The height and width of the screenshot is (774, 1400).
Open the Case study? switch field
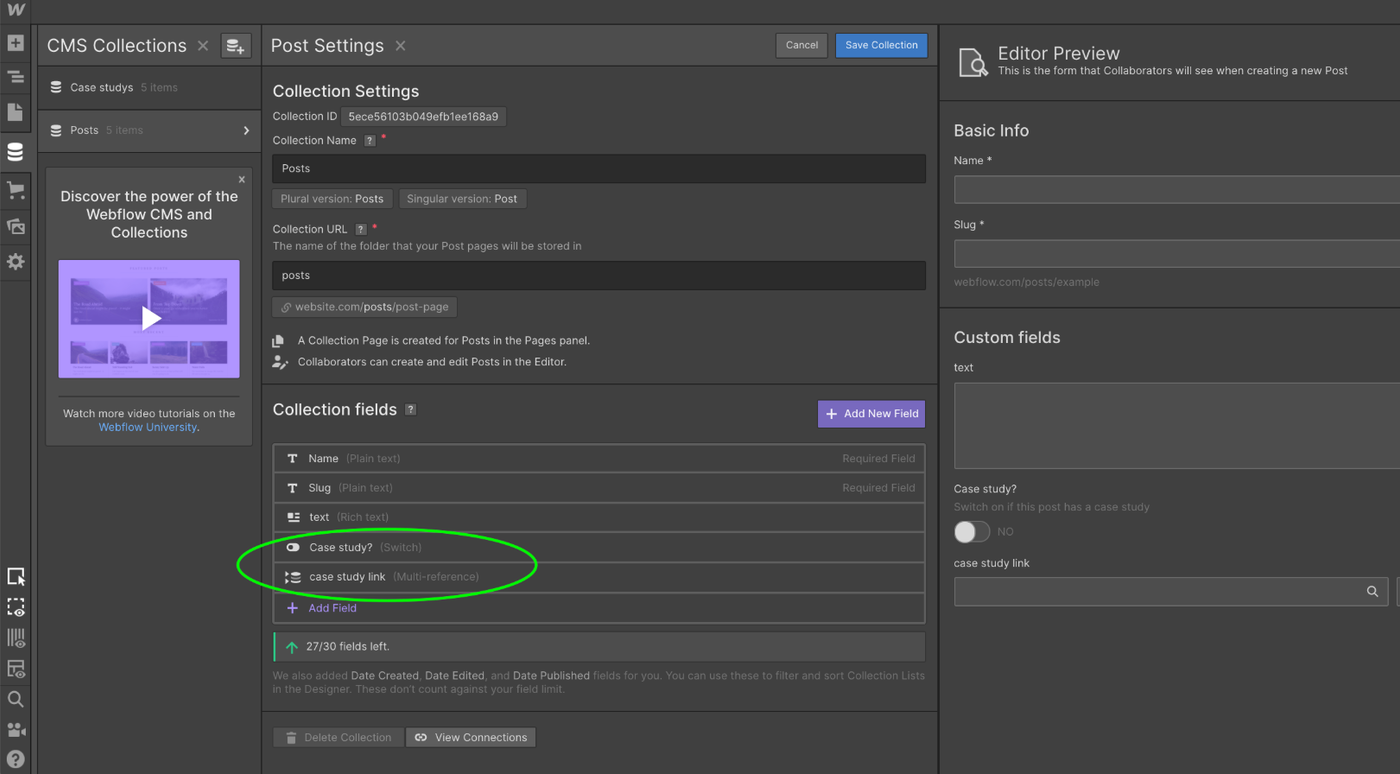[x=599, y=547]
